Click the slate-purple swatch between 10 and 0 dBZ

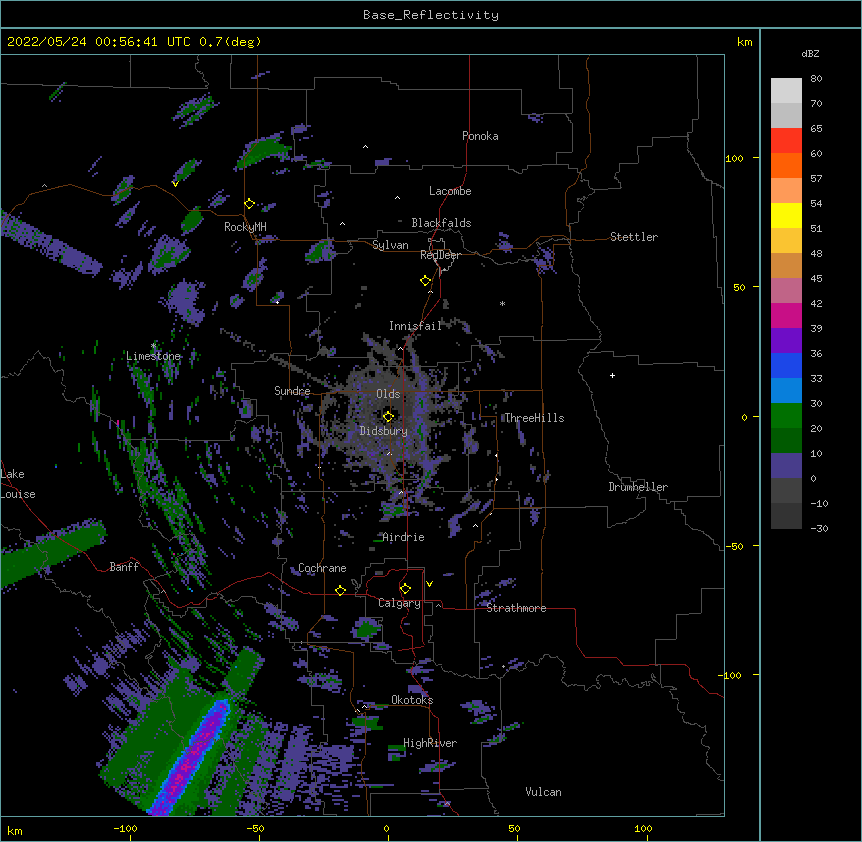pyautogui.click(x=786, y=466)
